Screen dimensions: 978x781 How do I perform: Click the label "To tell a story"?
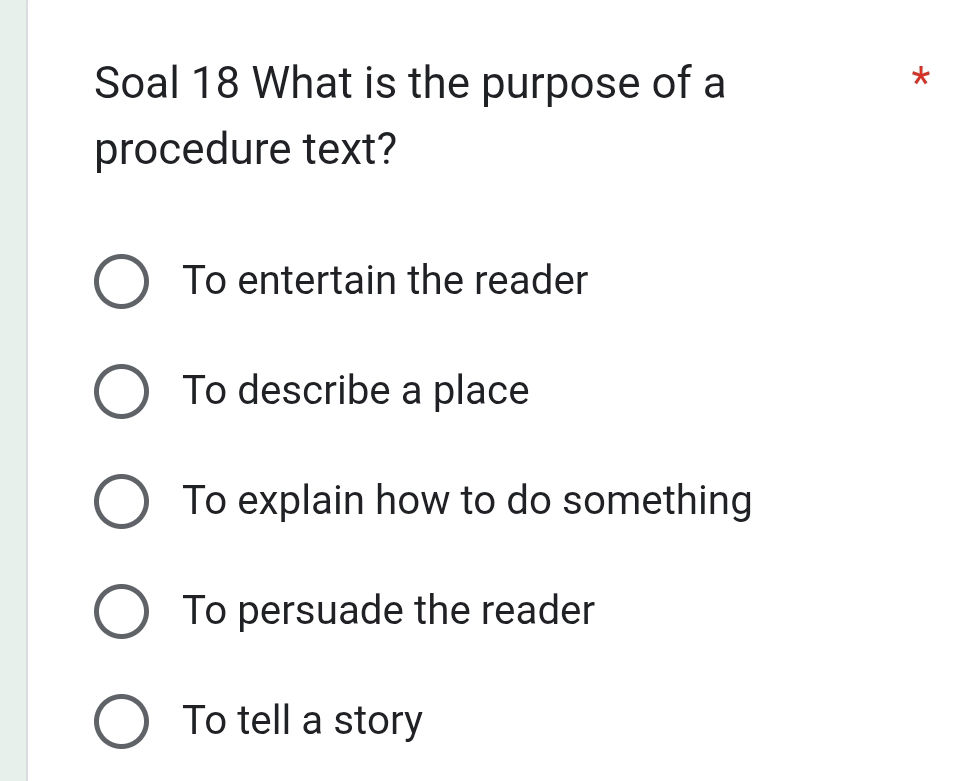coord(302,719)
